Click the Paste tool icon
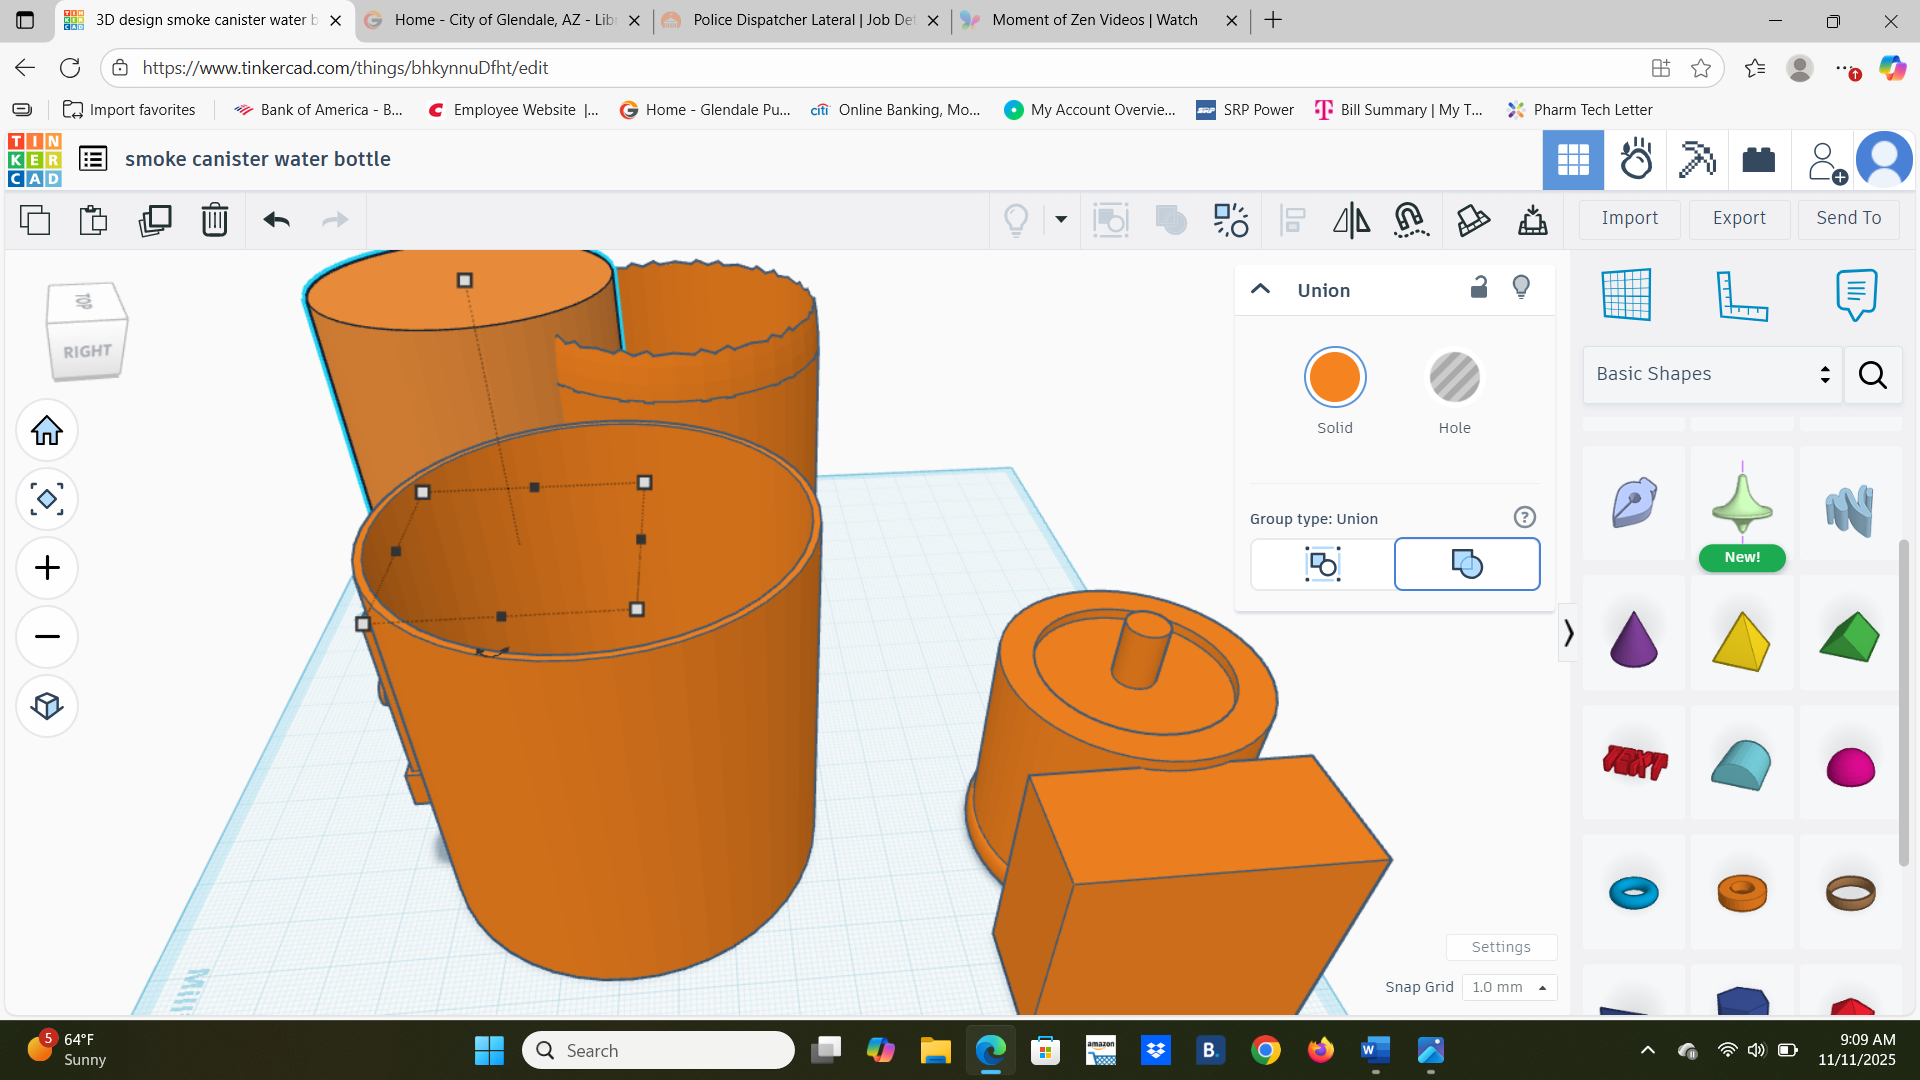Screen dimensions: 1920x1080 pyautogui.click(x=93, y=219)
